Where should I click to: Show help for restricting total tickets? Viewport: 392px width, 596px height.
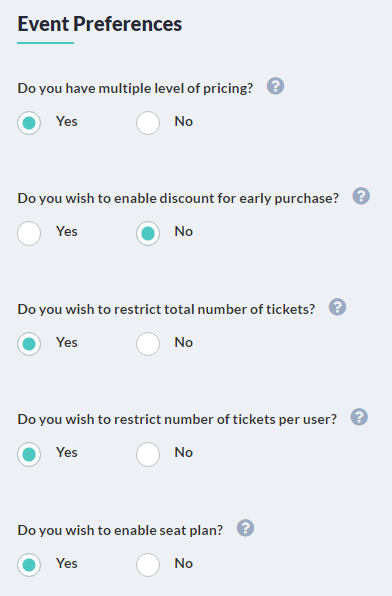(337, 307)
